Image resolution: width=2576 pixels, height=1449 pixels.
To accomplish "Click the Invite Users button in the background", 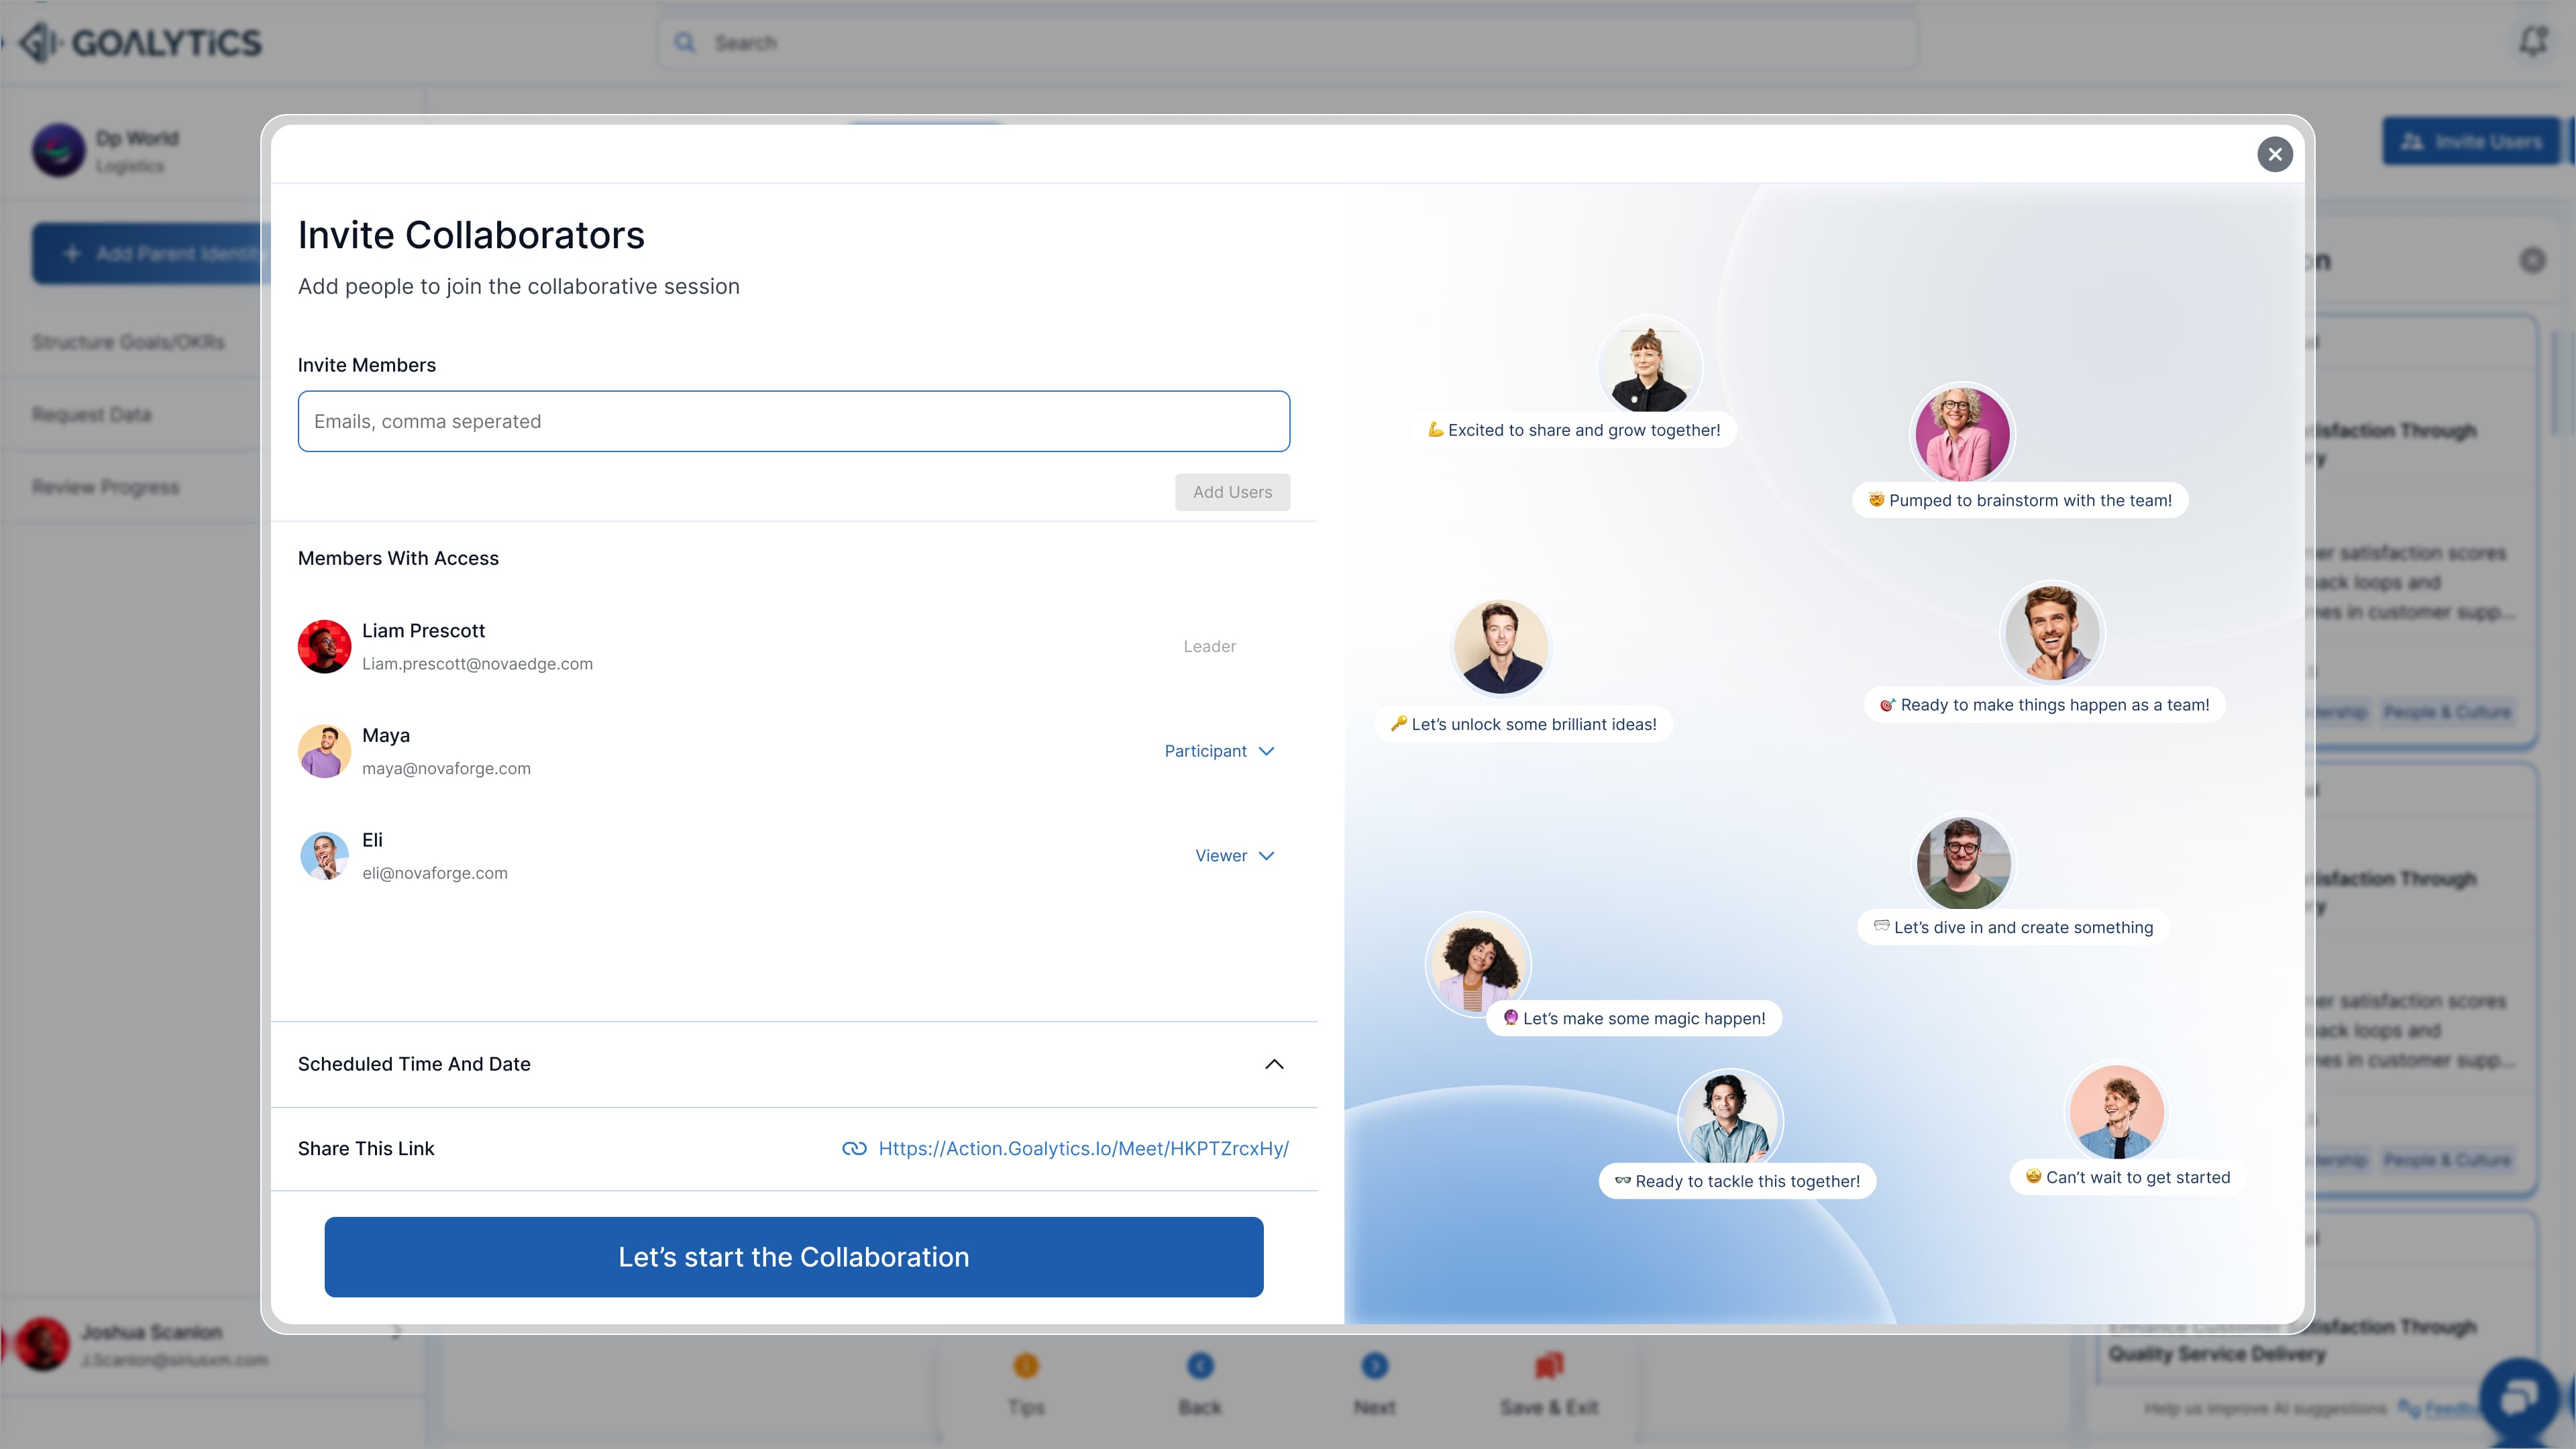I will tap(2470, 142).
